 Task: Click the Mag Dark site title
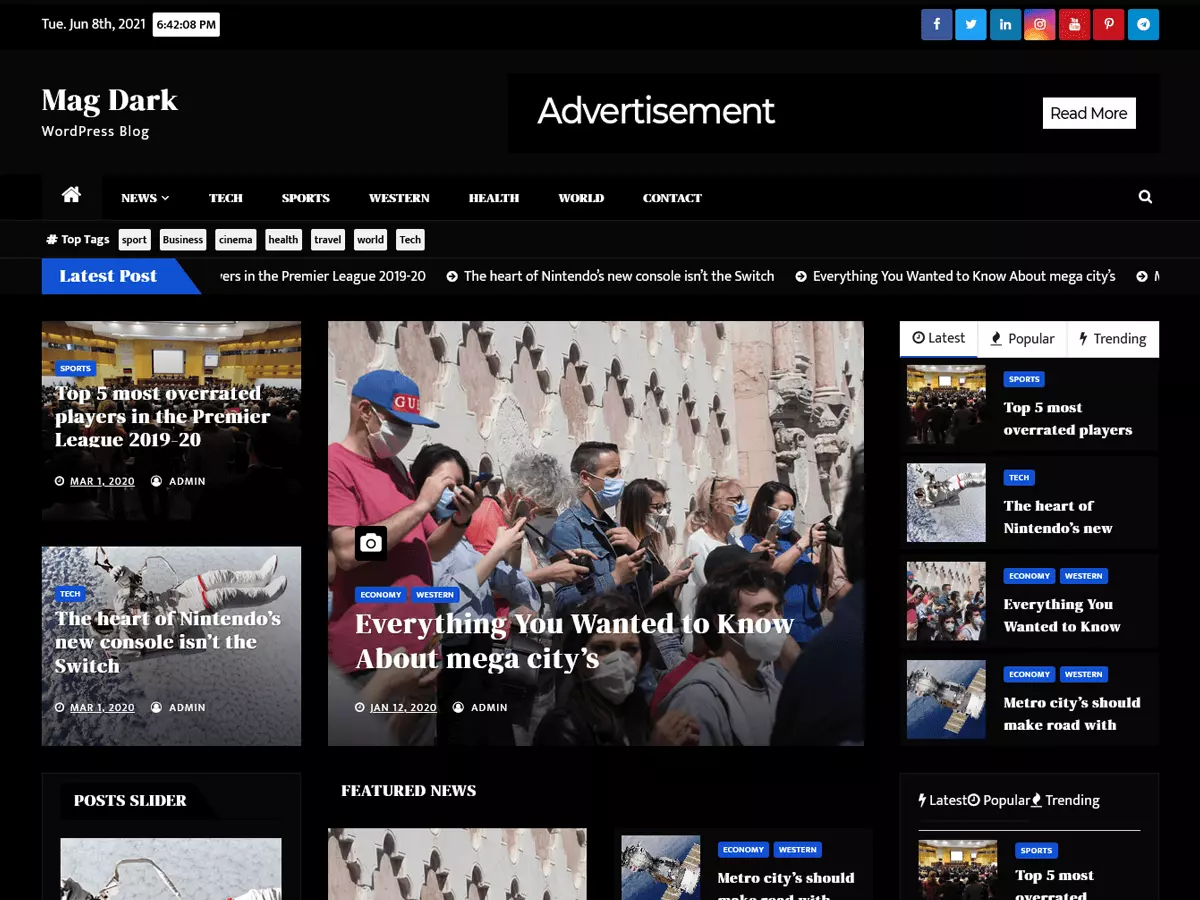click(110, 100)
